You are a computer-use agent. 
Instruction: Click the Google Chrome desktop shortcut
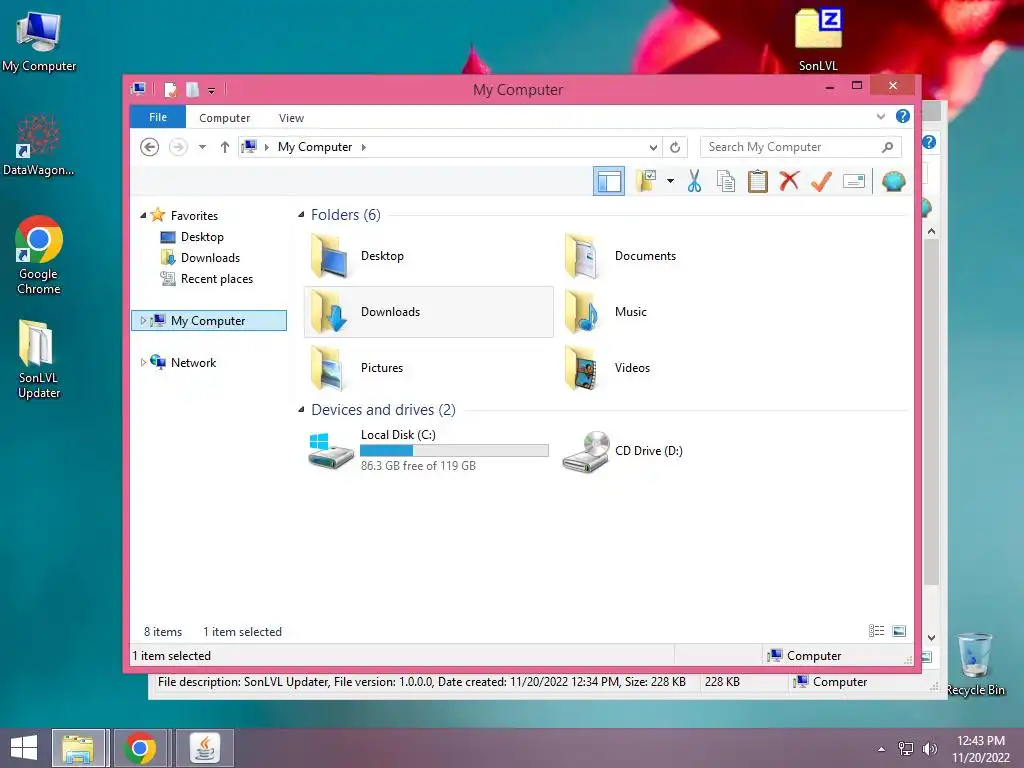pyautogui.click(x=39, y=255)
